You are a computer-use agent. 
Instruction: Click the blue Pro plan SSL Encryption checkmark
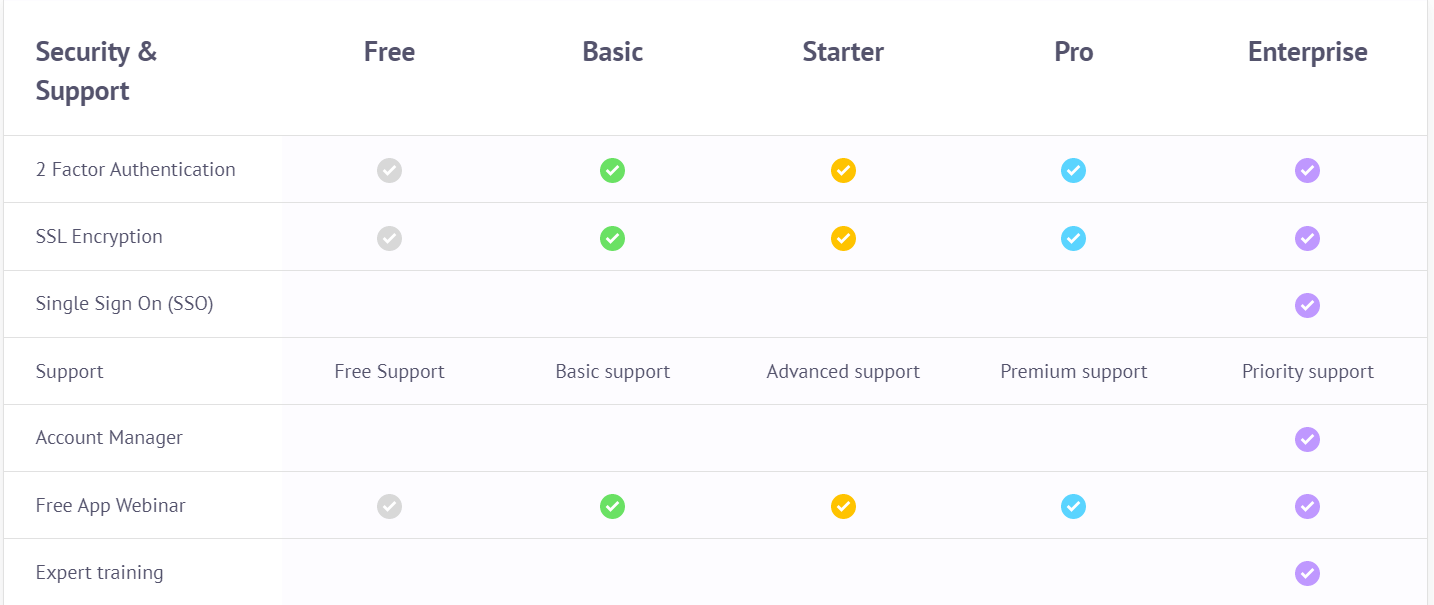pos(1073,238)
